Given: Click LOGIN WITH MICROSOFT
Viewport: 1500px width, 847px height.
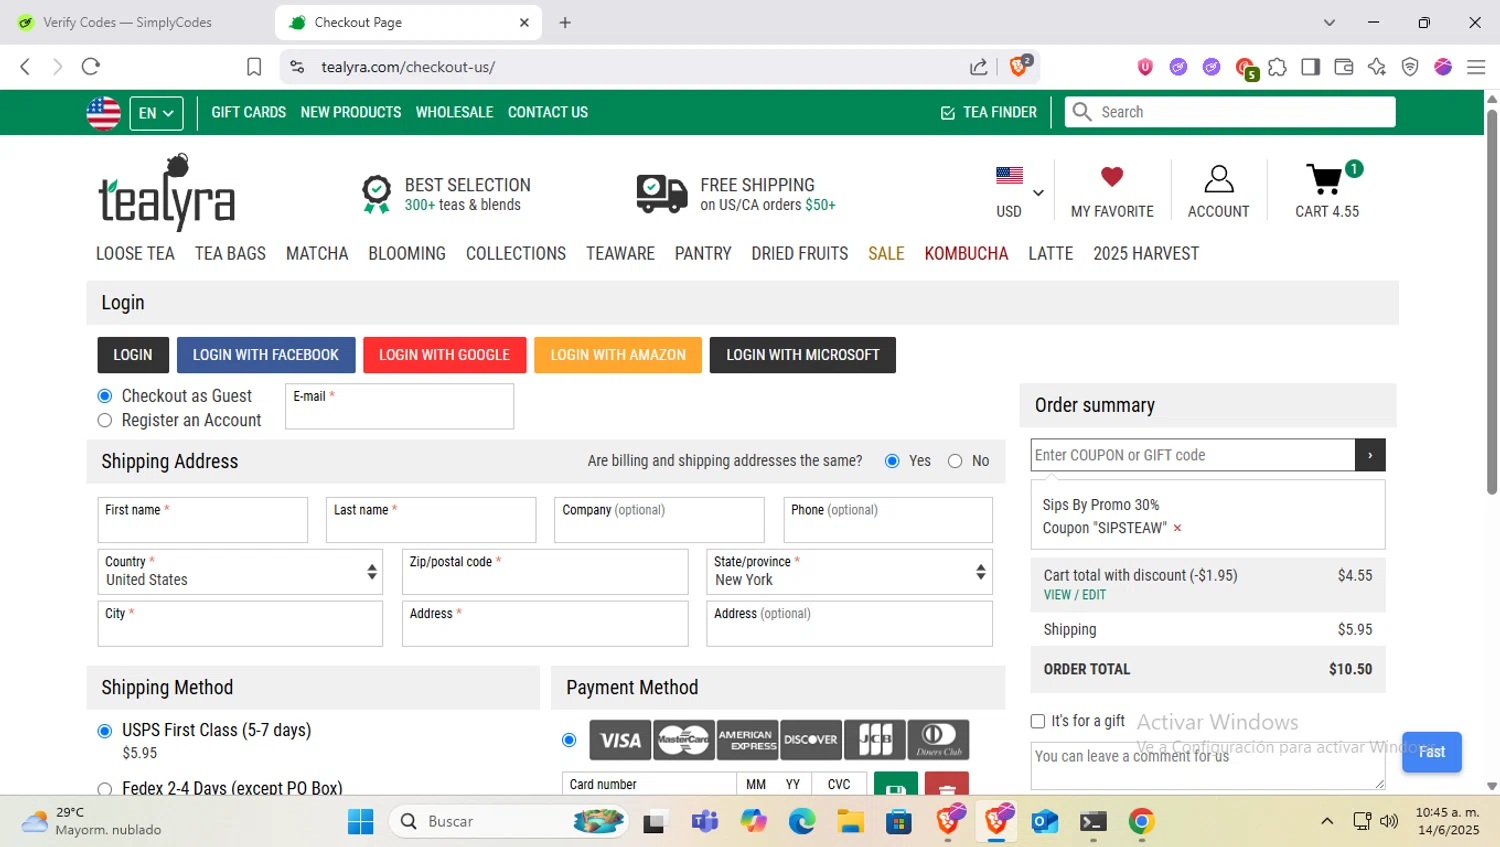Looking at the screenshot, I should 803,355.
